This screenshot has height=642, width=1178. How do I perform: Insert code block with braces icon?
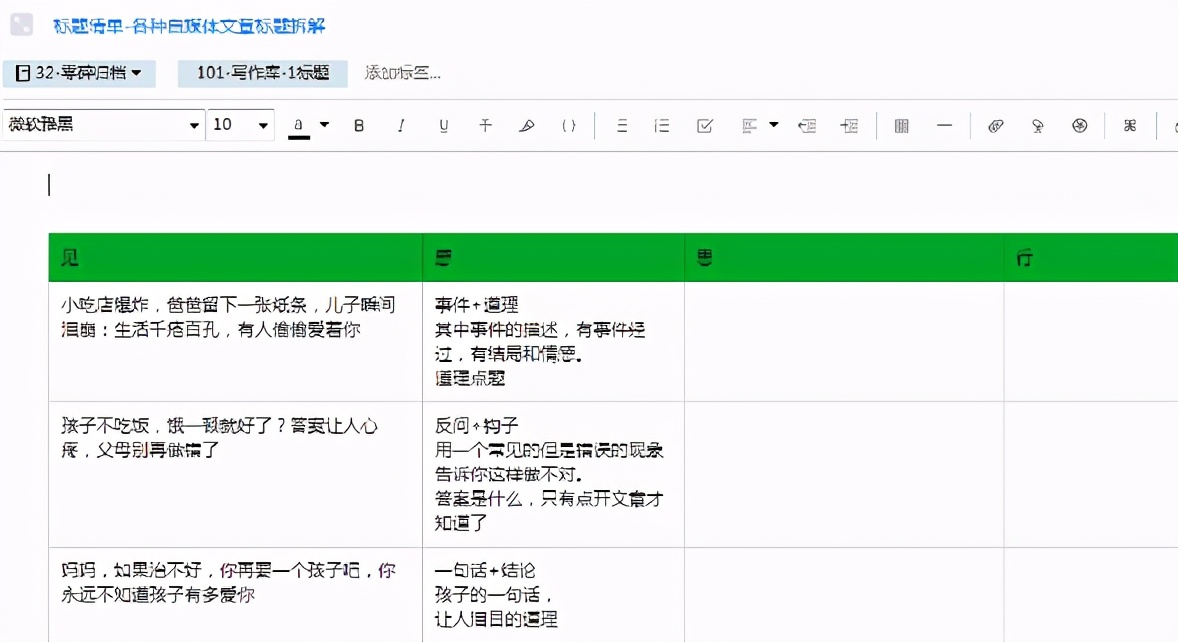click(x=569, y=126)
